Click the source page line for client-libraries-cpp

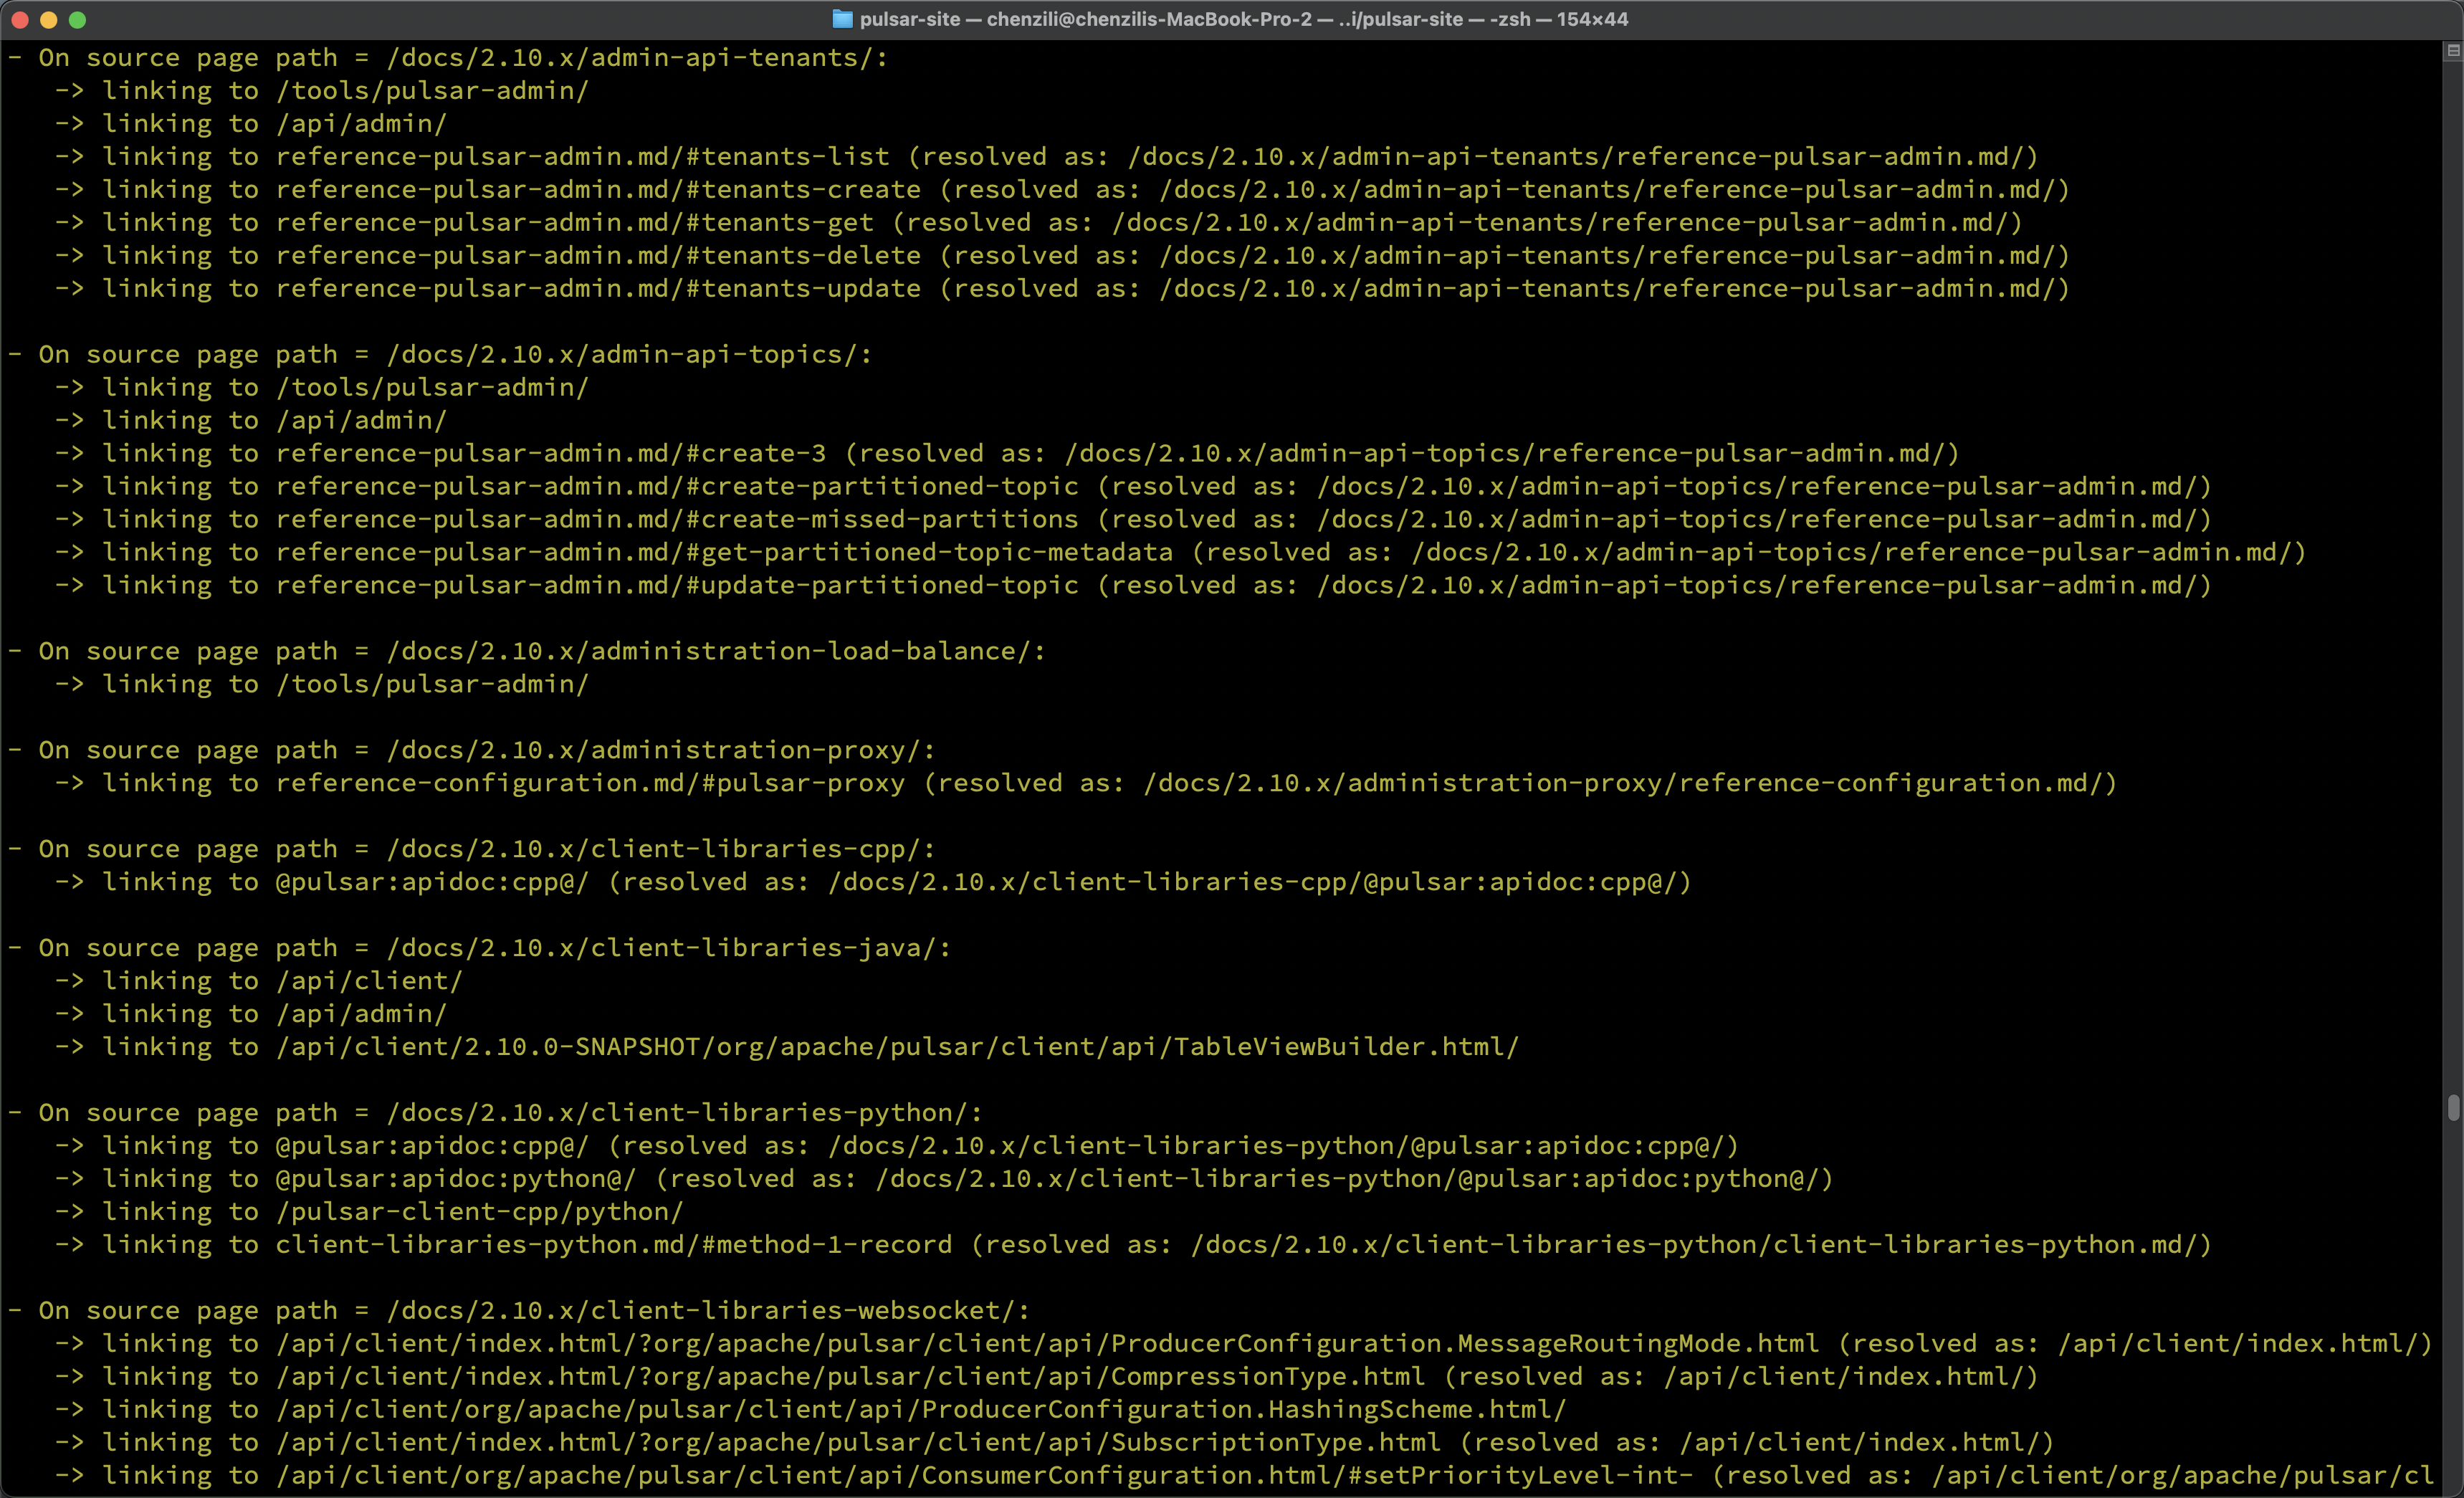pos(471,849)
